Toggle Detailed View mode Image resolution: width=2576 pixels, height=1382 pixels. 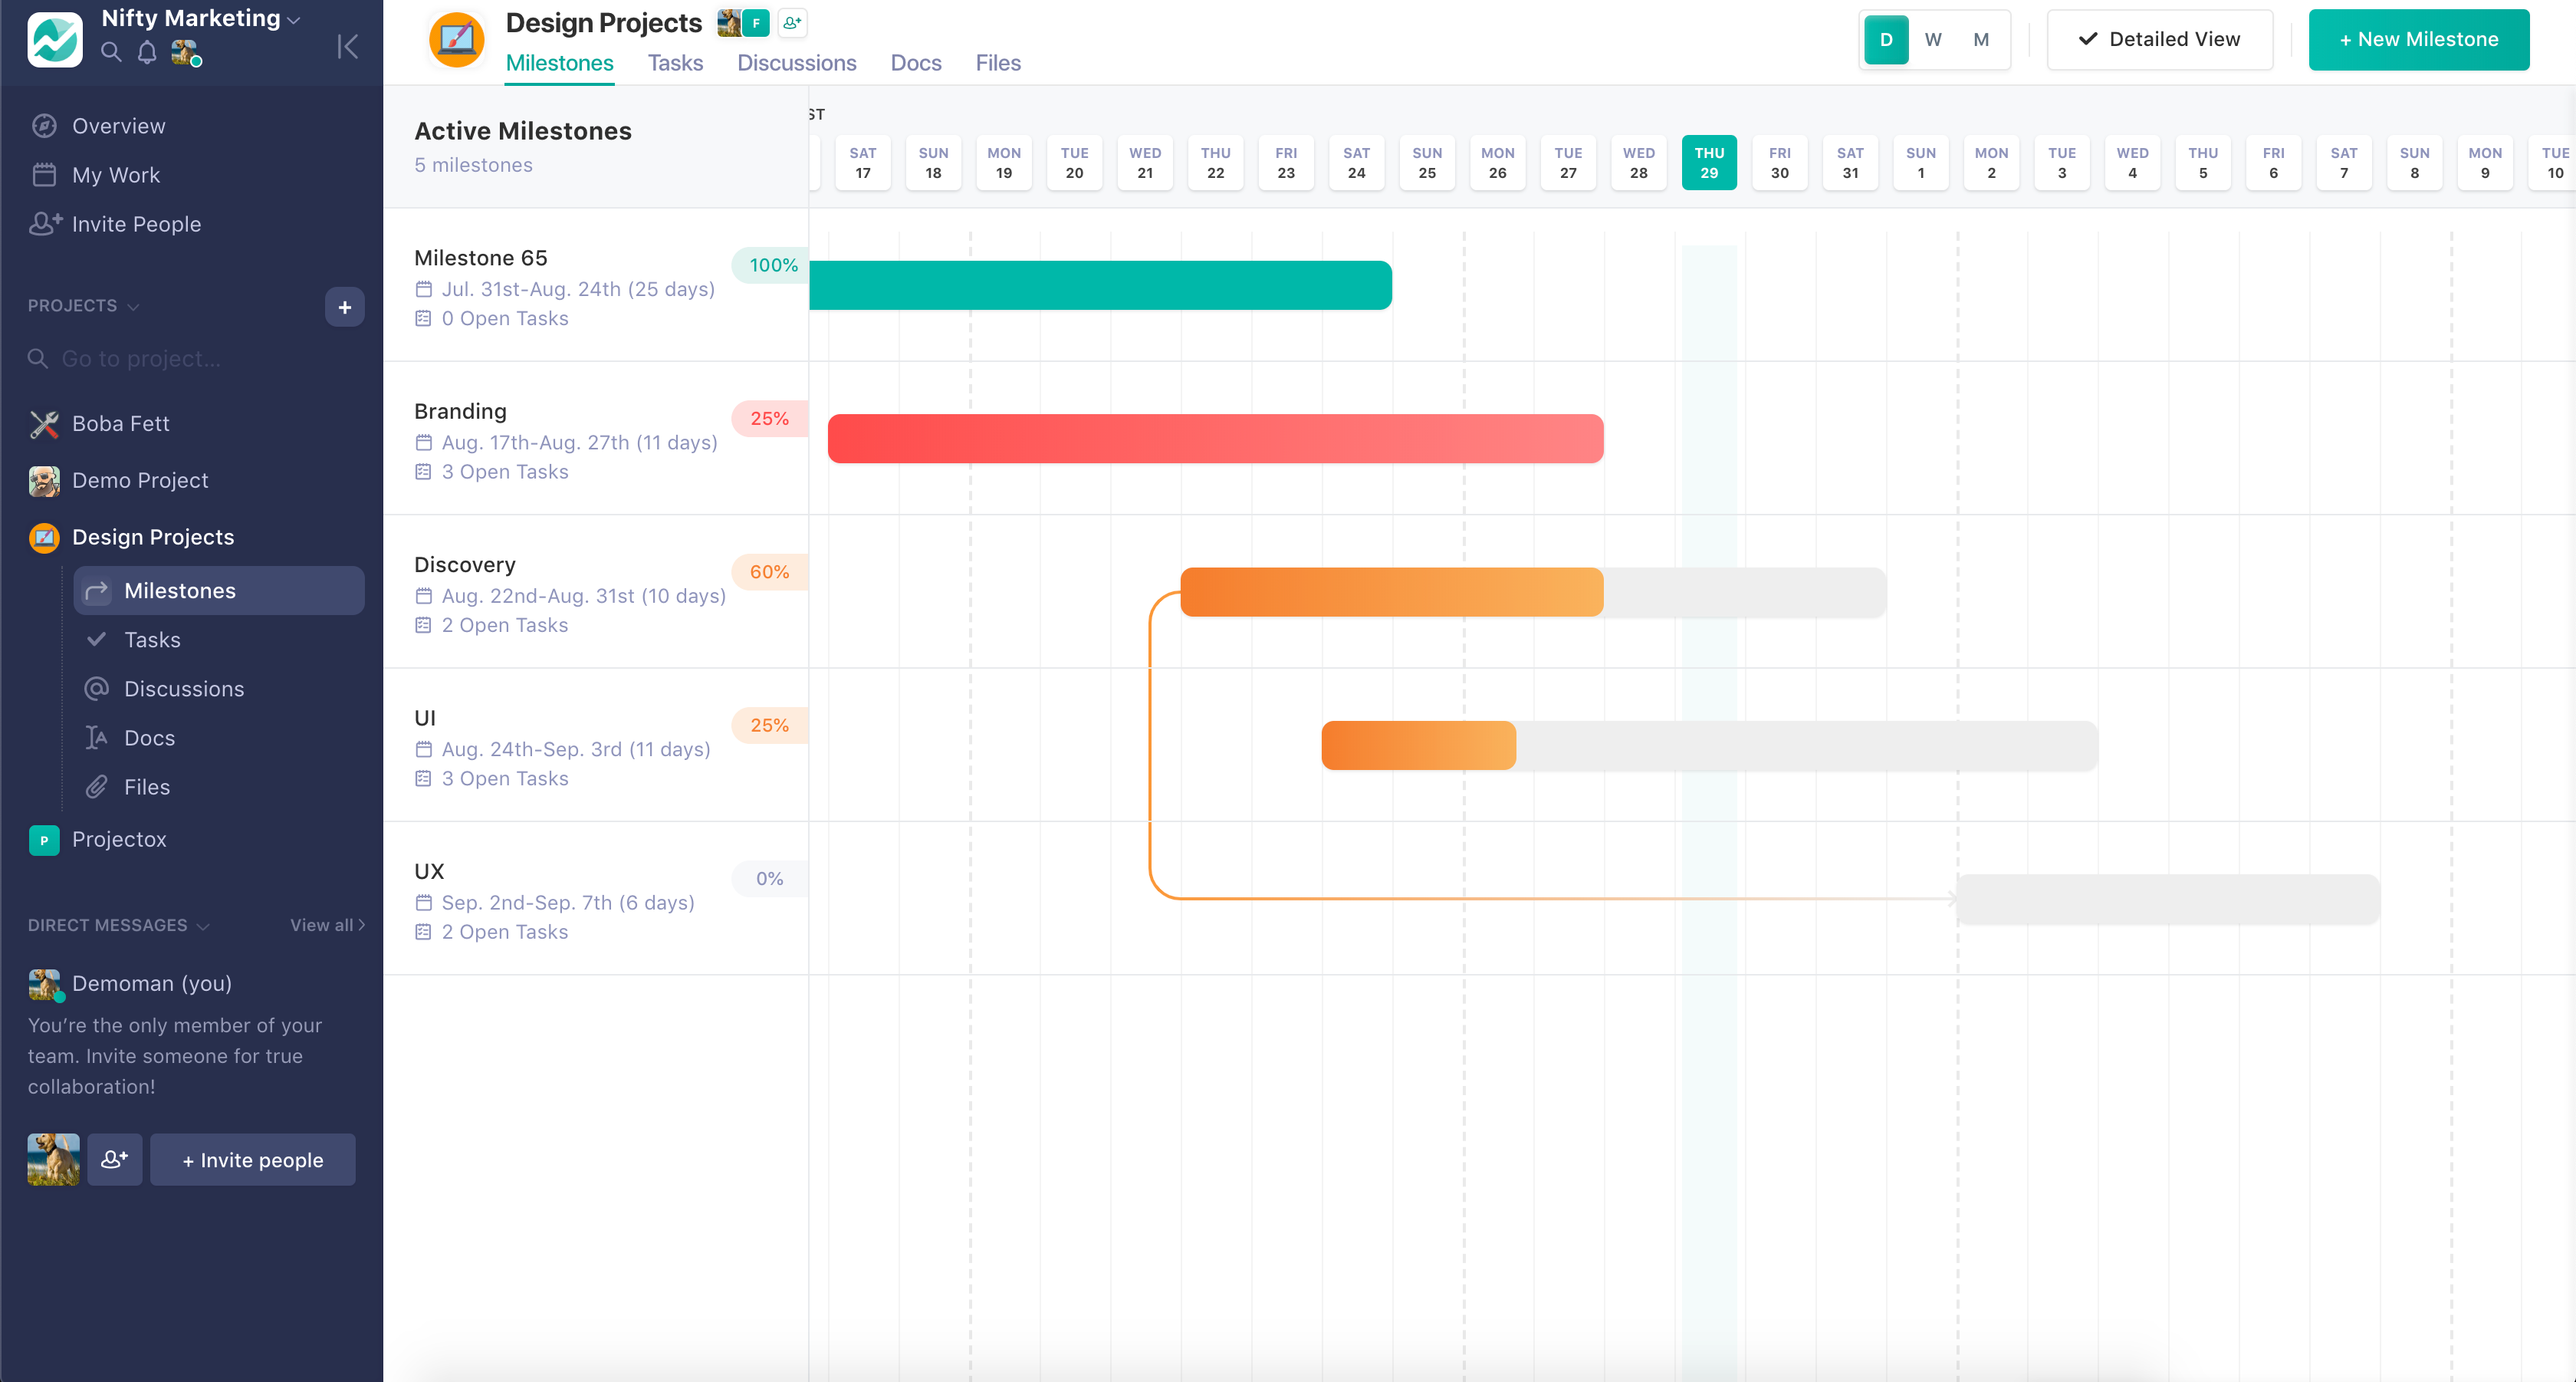tap(2160, 40)
